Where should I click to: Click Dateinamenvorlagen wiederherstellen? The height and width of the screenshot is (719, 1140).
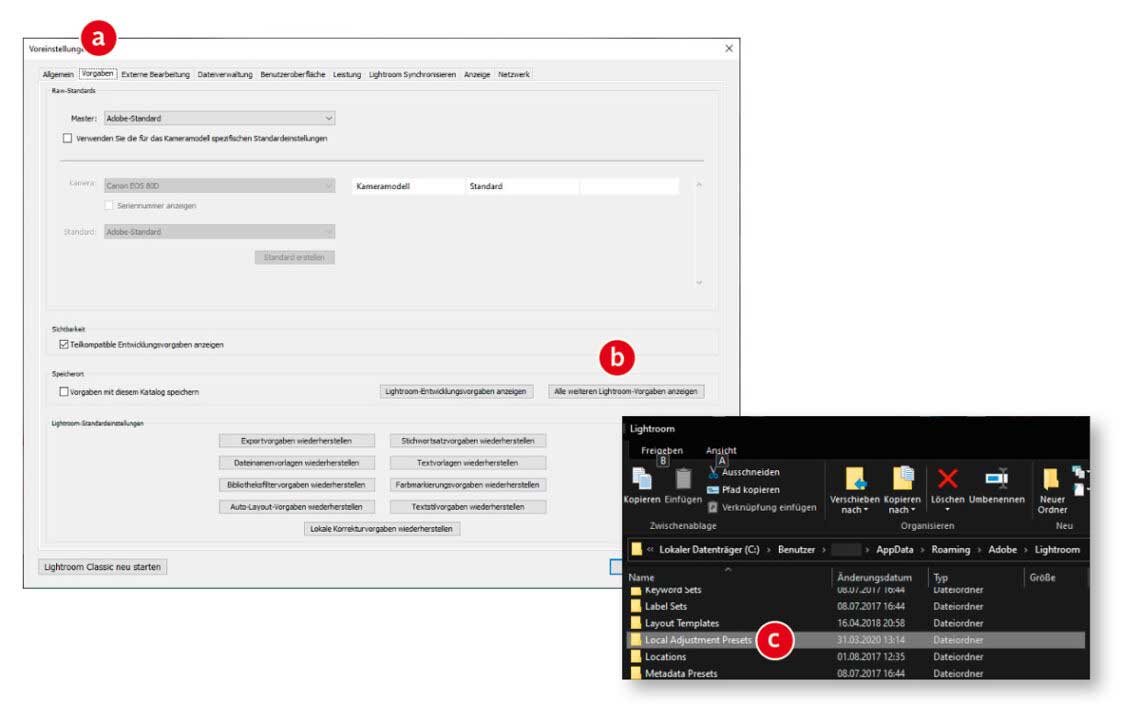click(297, 462)
